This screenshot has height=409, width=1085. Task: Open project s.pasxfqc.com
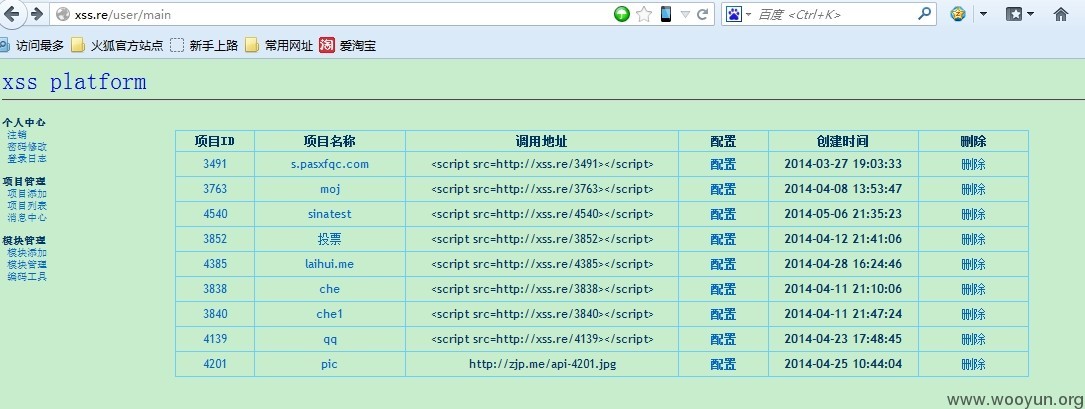[x=329, y=164]
